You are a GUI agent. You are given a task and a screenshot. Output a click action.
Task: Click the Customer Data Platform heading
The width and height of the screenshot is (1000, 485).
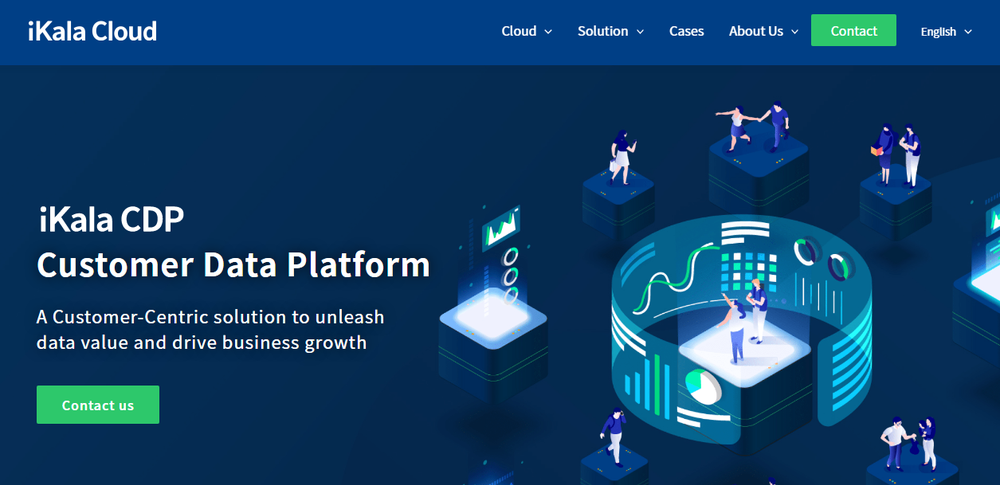coord(233,265)
